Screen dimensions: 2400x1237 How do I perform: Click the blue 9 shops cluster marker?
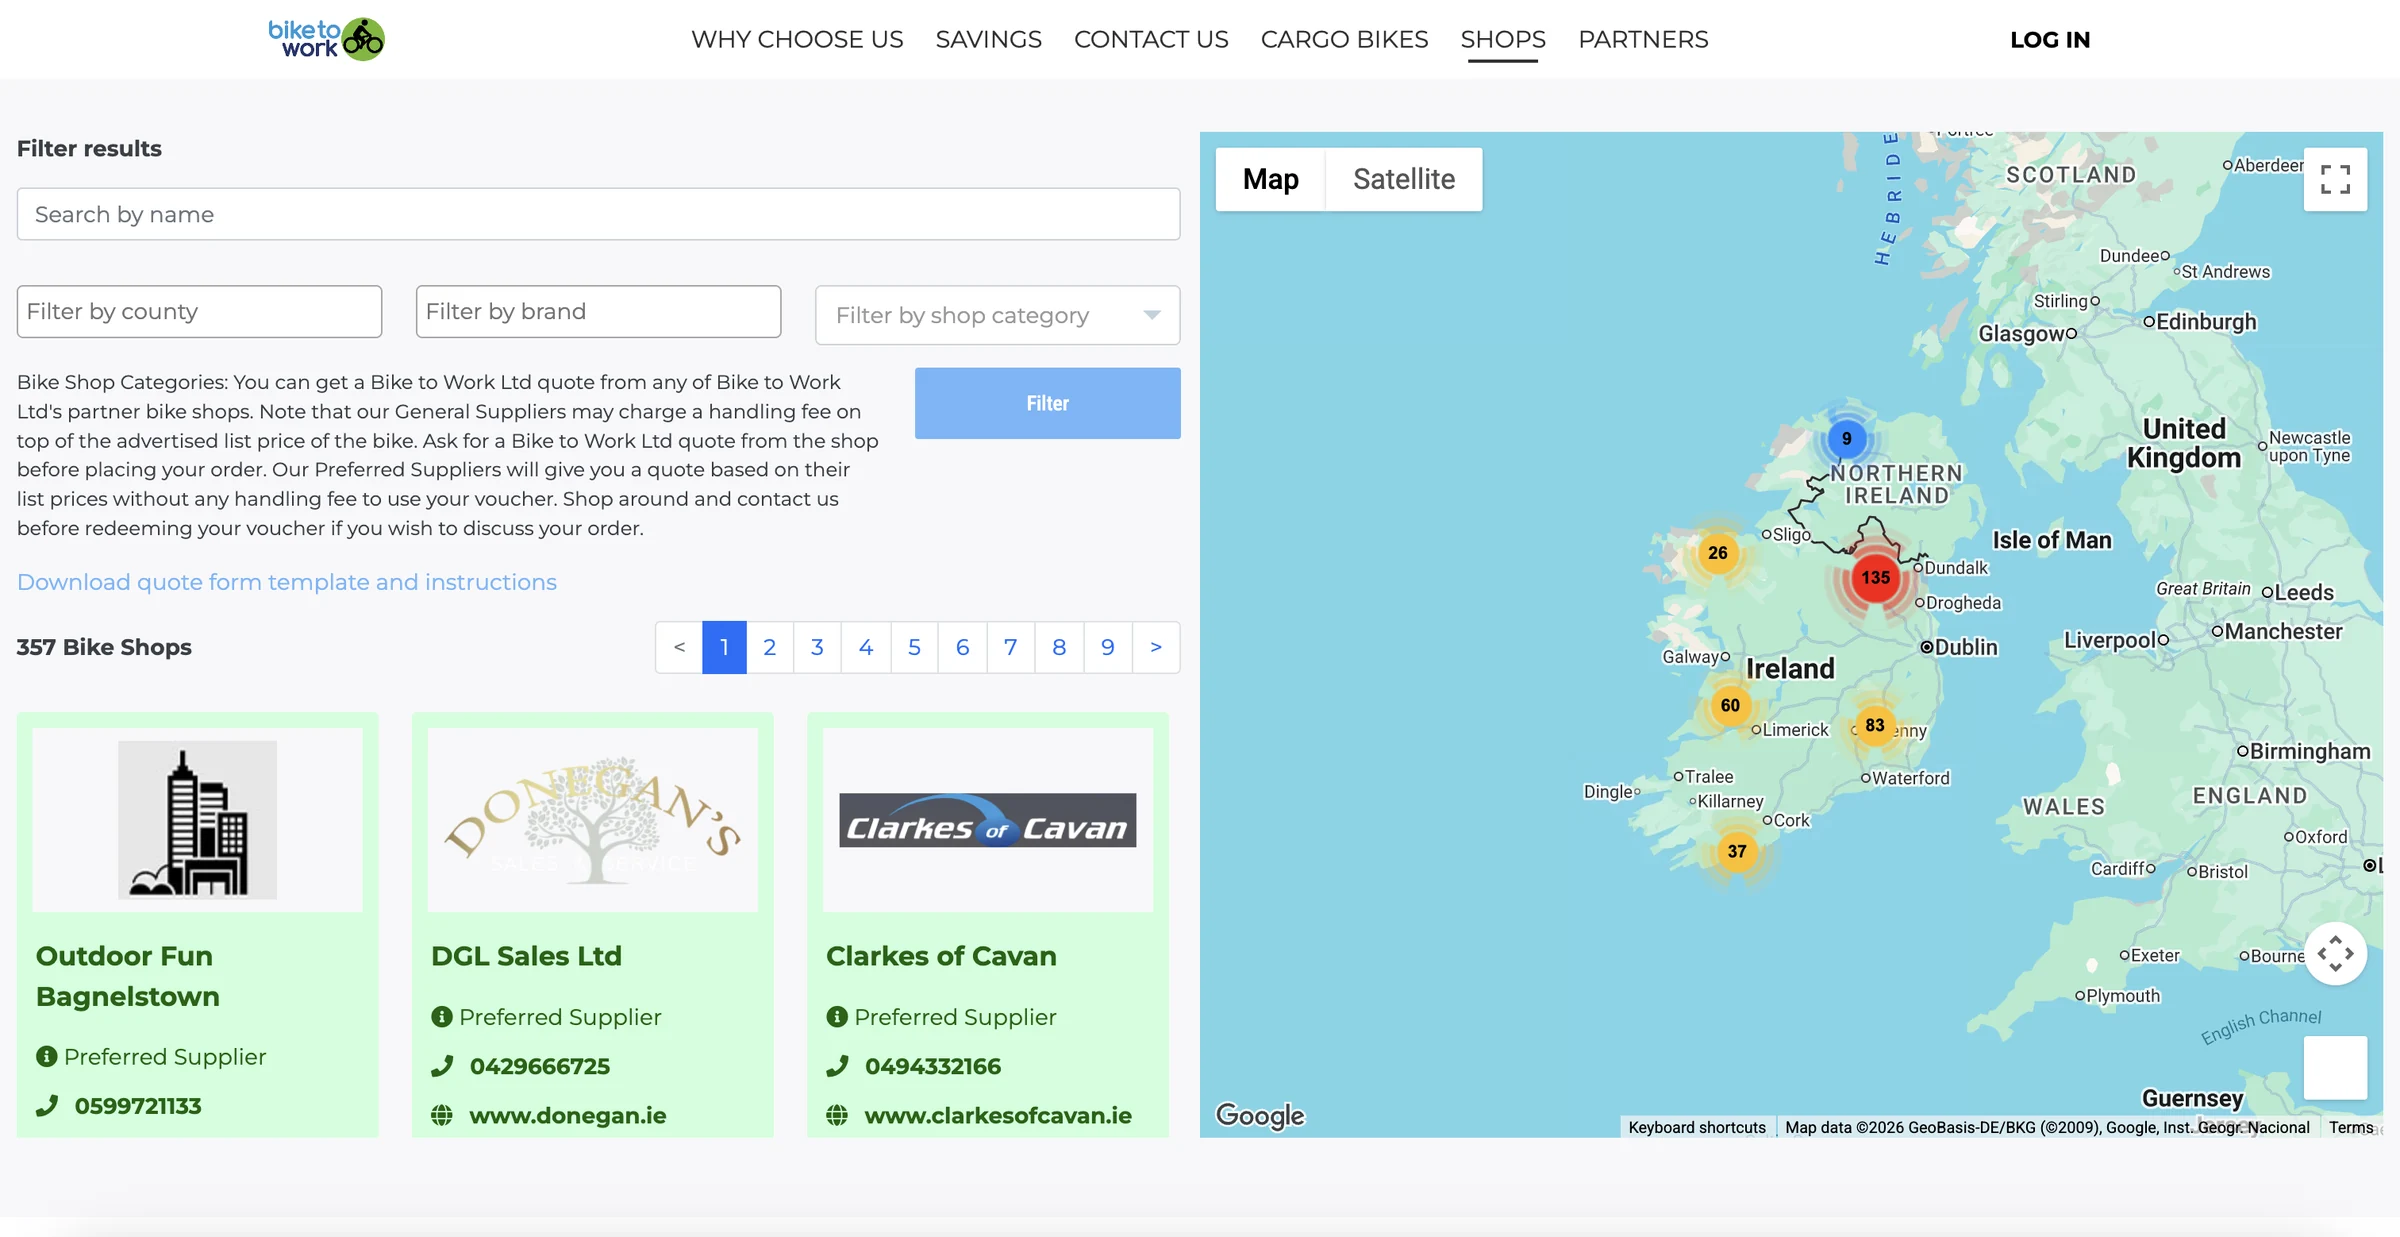click(x=1846, y=438)
